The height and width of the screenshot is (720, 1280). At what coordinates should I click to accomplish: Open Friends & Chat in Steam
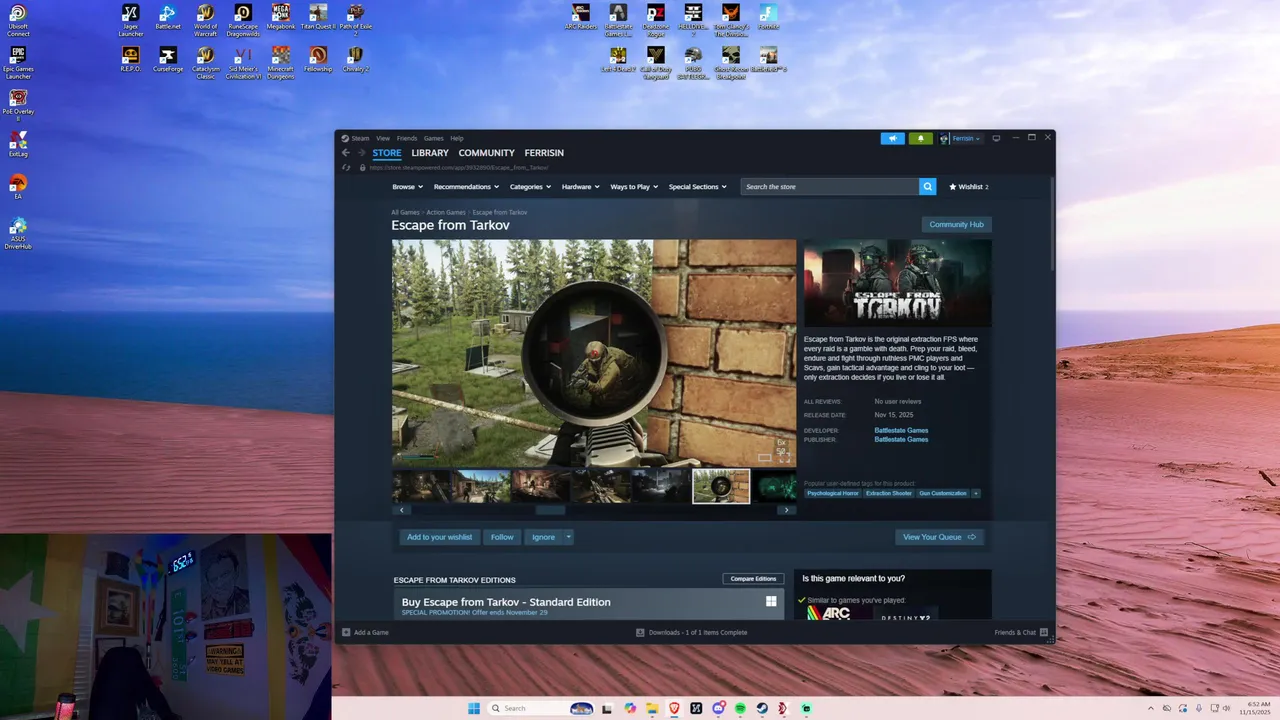pyautogui.click(x=1020, y=632)
